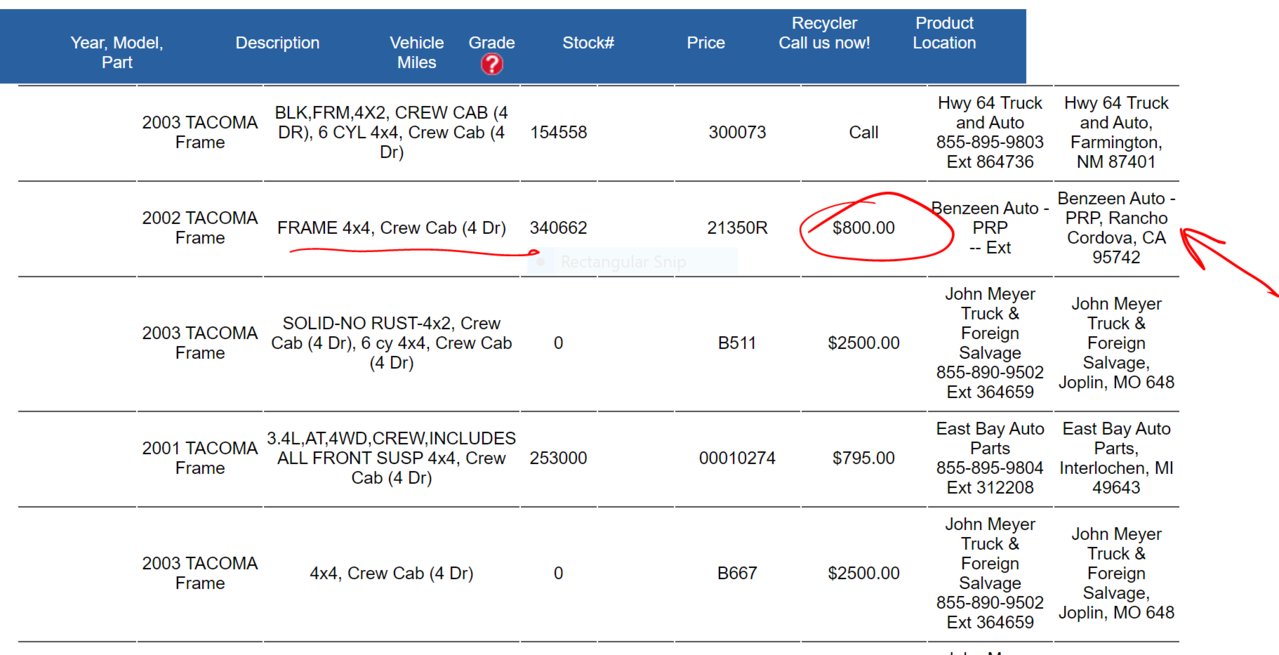
Task: Click Hwy 64 Truck and Auto phone 855-895-9803
Action: coord(990,142)
